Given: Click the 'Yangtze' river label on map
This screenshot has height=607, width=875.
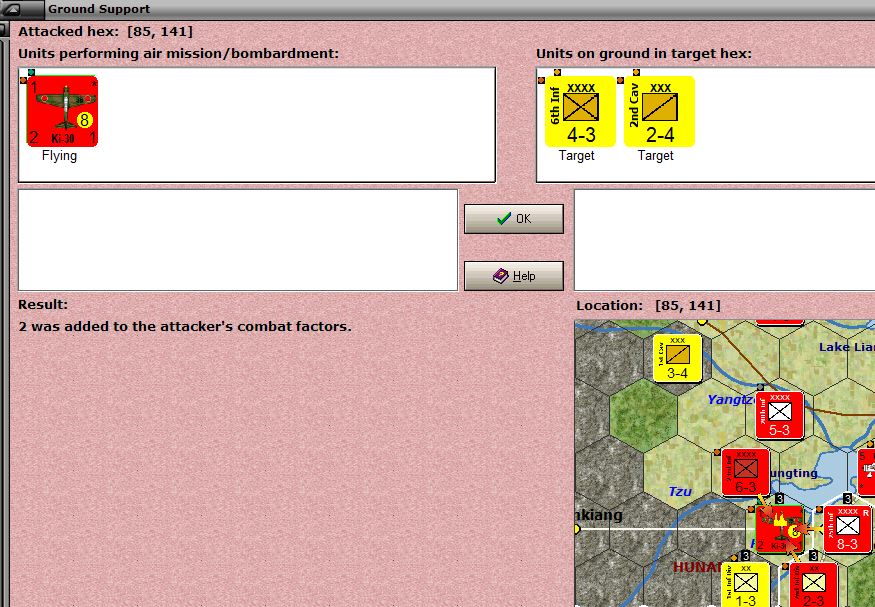Looking at the screenshot, I should pyautogui.click(x=731, y=399).
